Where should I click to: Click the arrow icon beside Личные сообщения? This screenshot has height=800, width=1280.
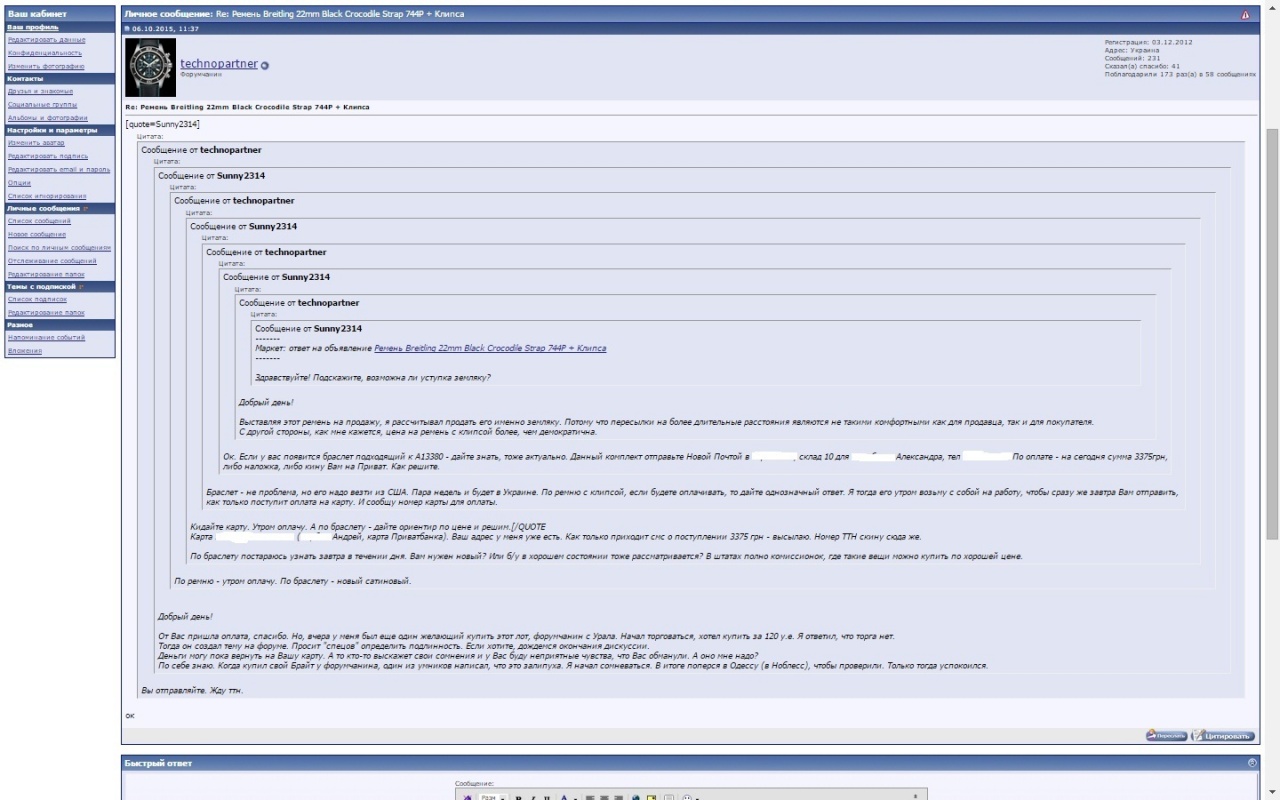click(85, 209)
